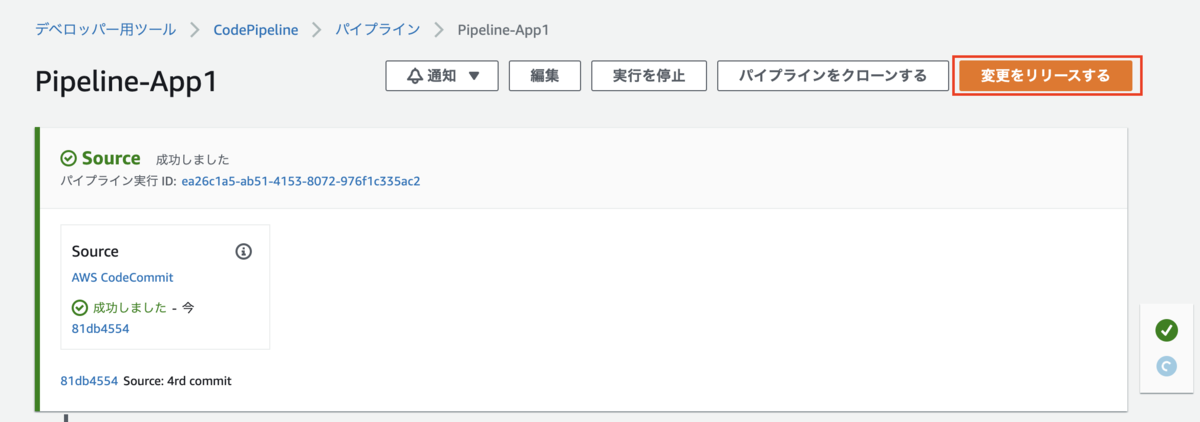
Task: Click the 編集 button
Action: pos(545,76)
